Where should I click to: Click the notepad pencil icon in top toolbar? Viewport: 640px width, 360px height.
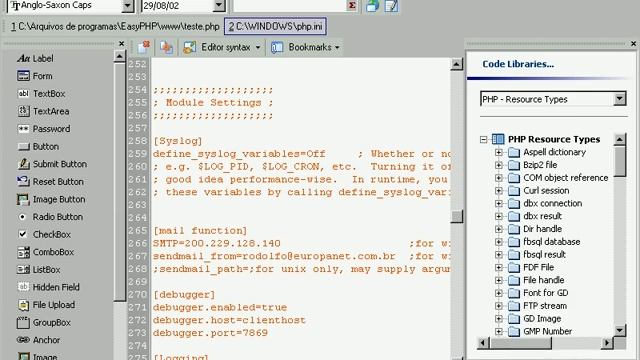391,5
